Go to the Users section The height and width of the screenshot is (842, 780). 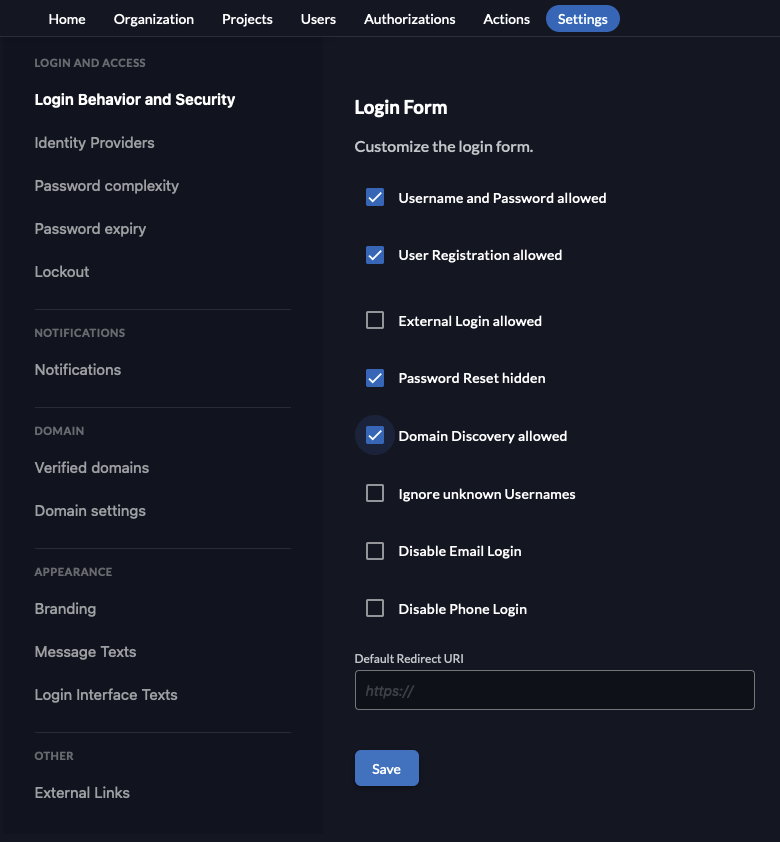point(318,18)
